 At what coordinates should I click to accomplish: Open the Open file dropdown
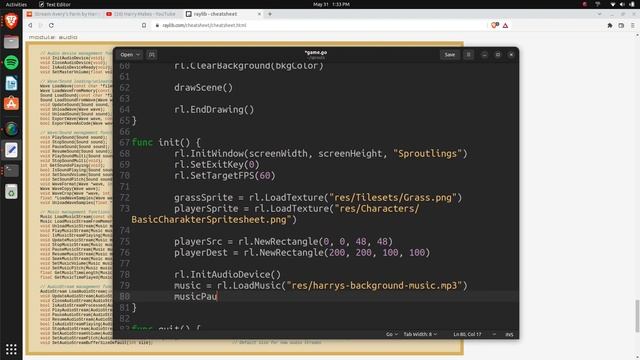[x=130, y=55]
